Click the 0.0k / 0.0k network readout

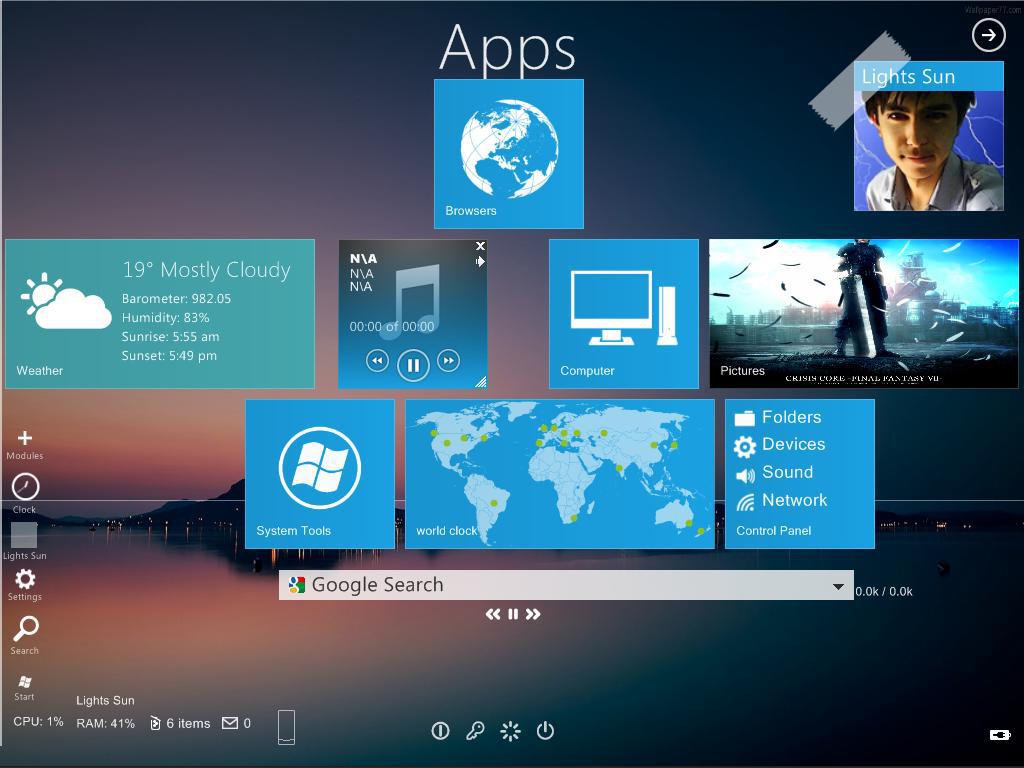coord(884,592)
